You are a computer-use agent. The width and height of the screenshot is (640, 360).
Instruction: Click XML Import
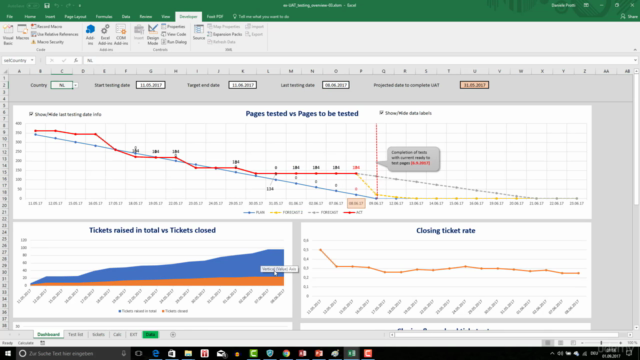coord(255,27)
